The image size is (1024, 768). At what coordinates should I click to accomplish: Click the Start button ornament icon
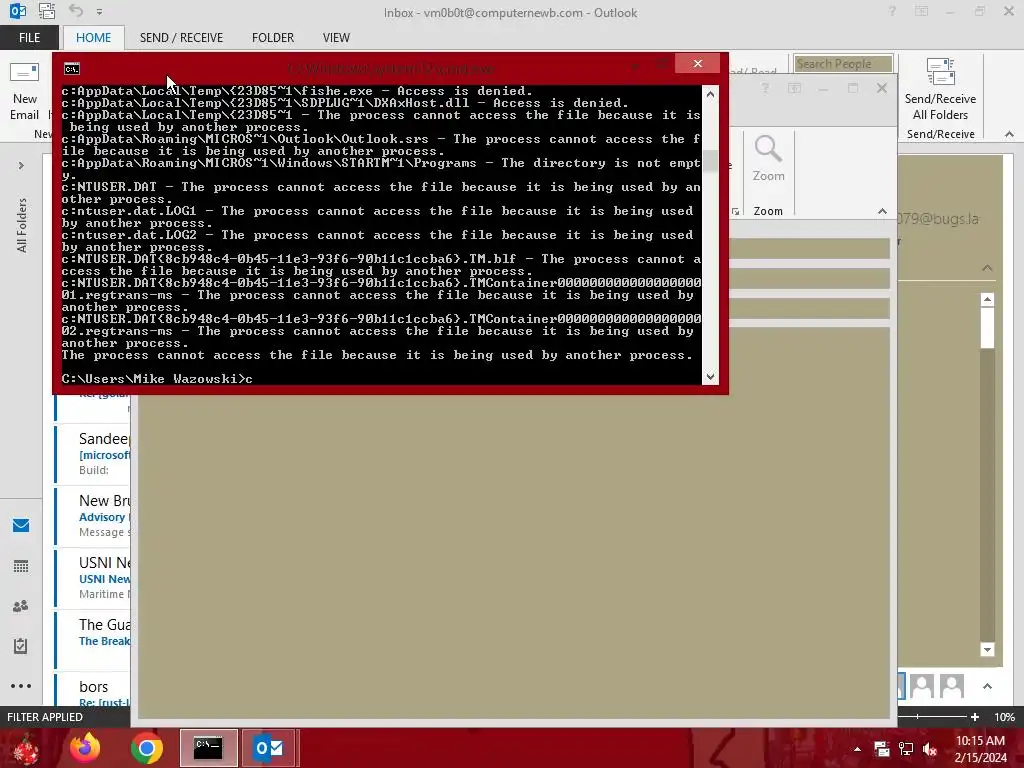[25, 748]
